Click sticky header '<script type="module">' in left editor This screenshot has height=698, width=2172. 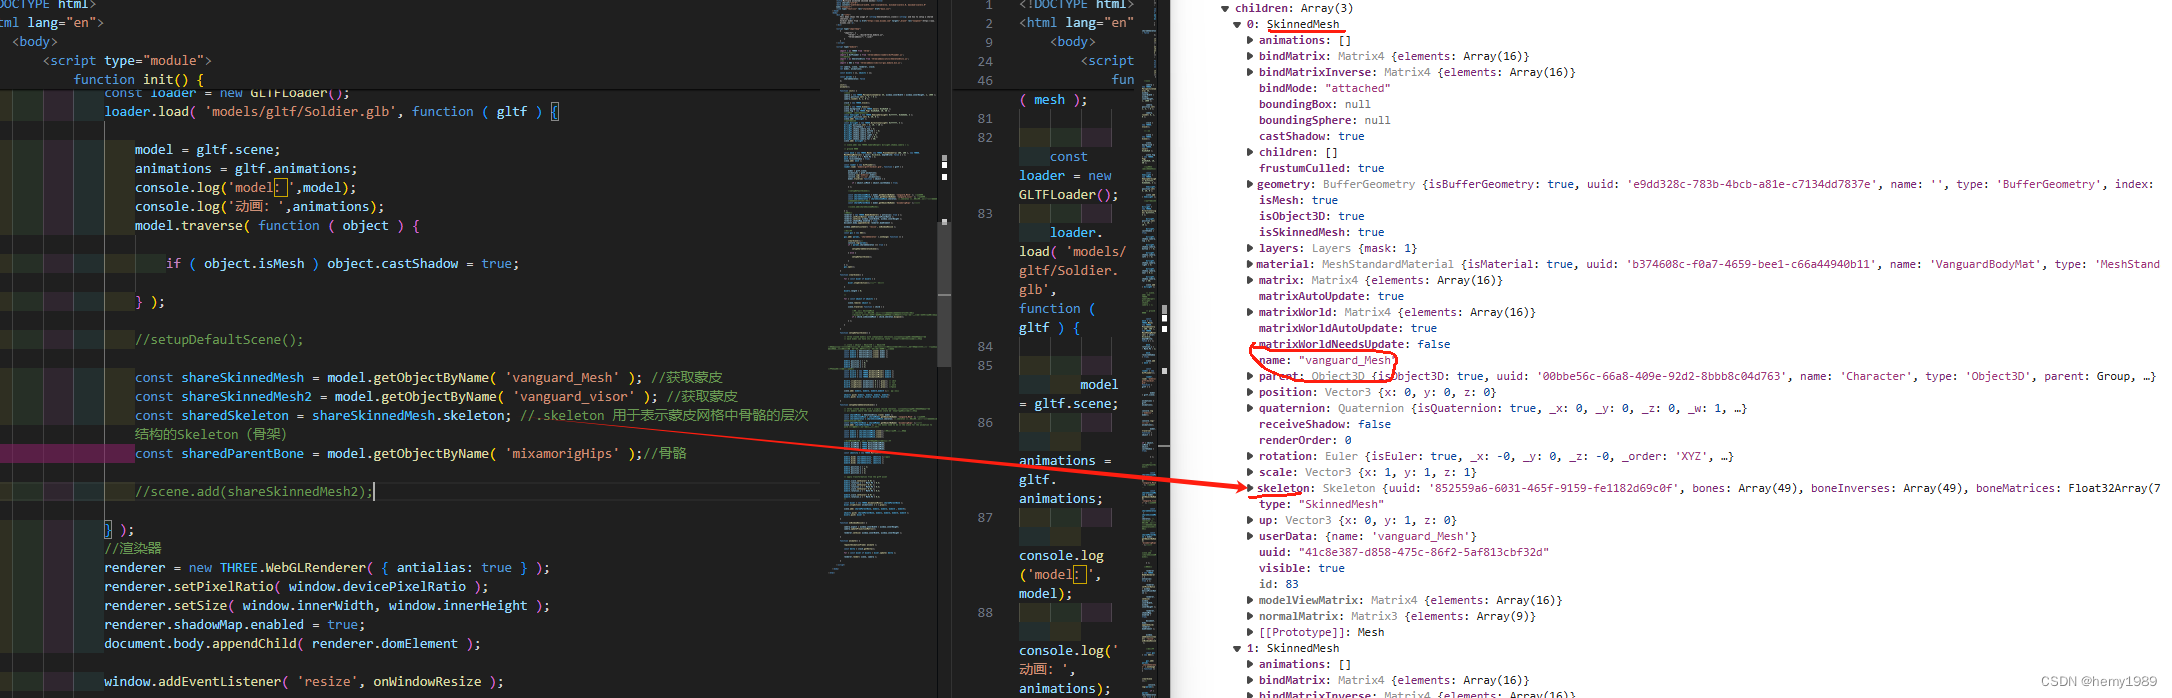pyautogui.click(x=127, y=60)
